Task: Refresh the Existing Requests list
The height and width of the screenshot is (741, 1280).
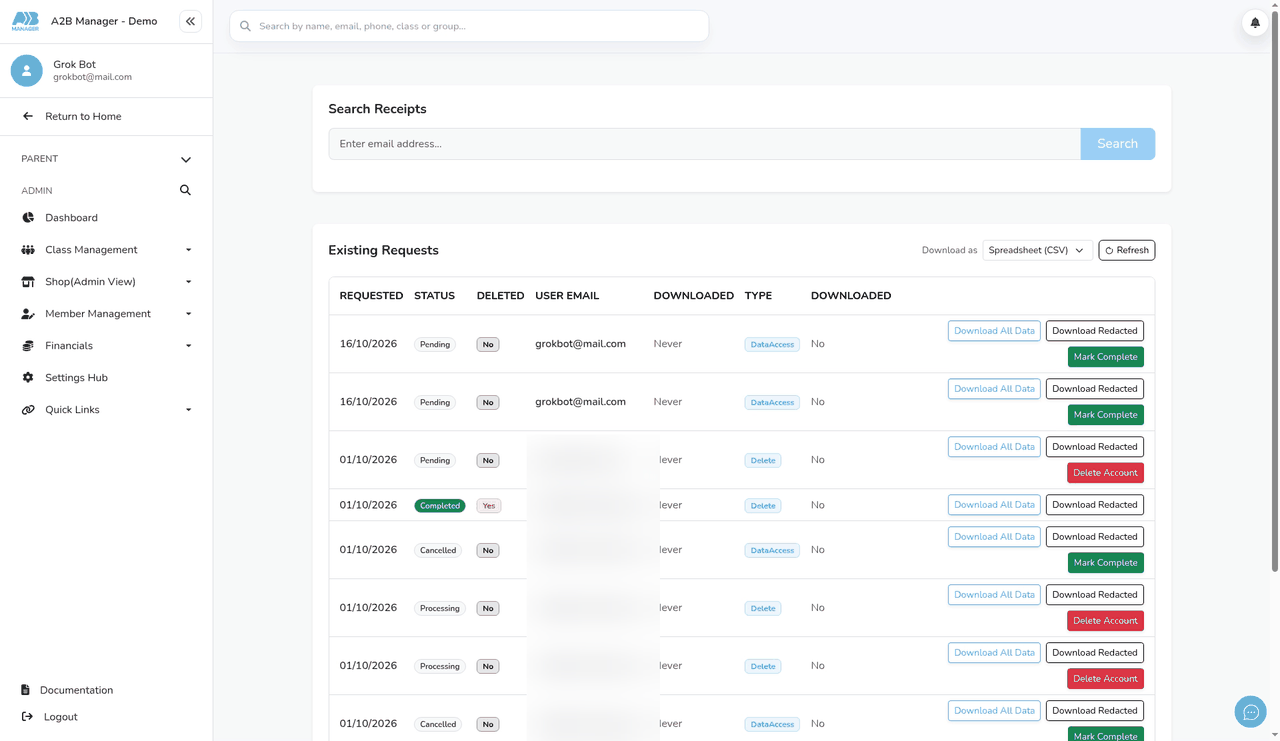Action: pyautogui.click(x=1127, y=250)
